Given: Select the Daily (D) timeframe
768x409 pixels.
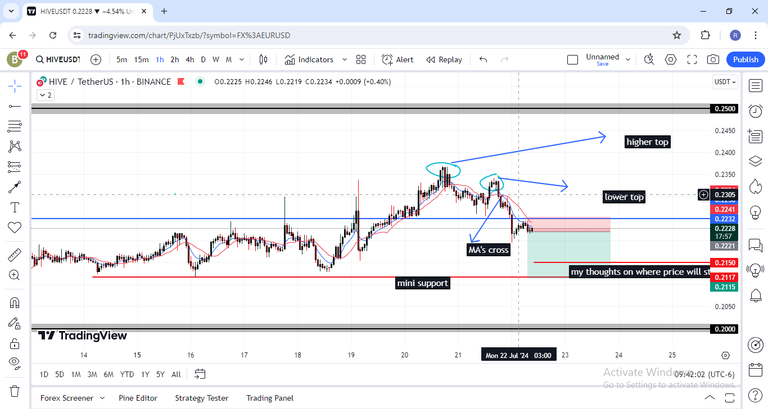Looking at the screenshot, I should 203,60.
